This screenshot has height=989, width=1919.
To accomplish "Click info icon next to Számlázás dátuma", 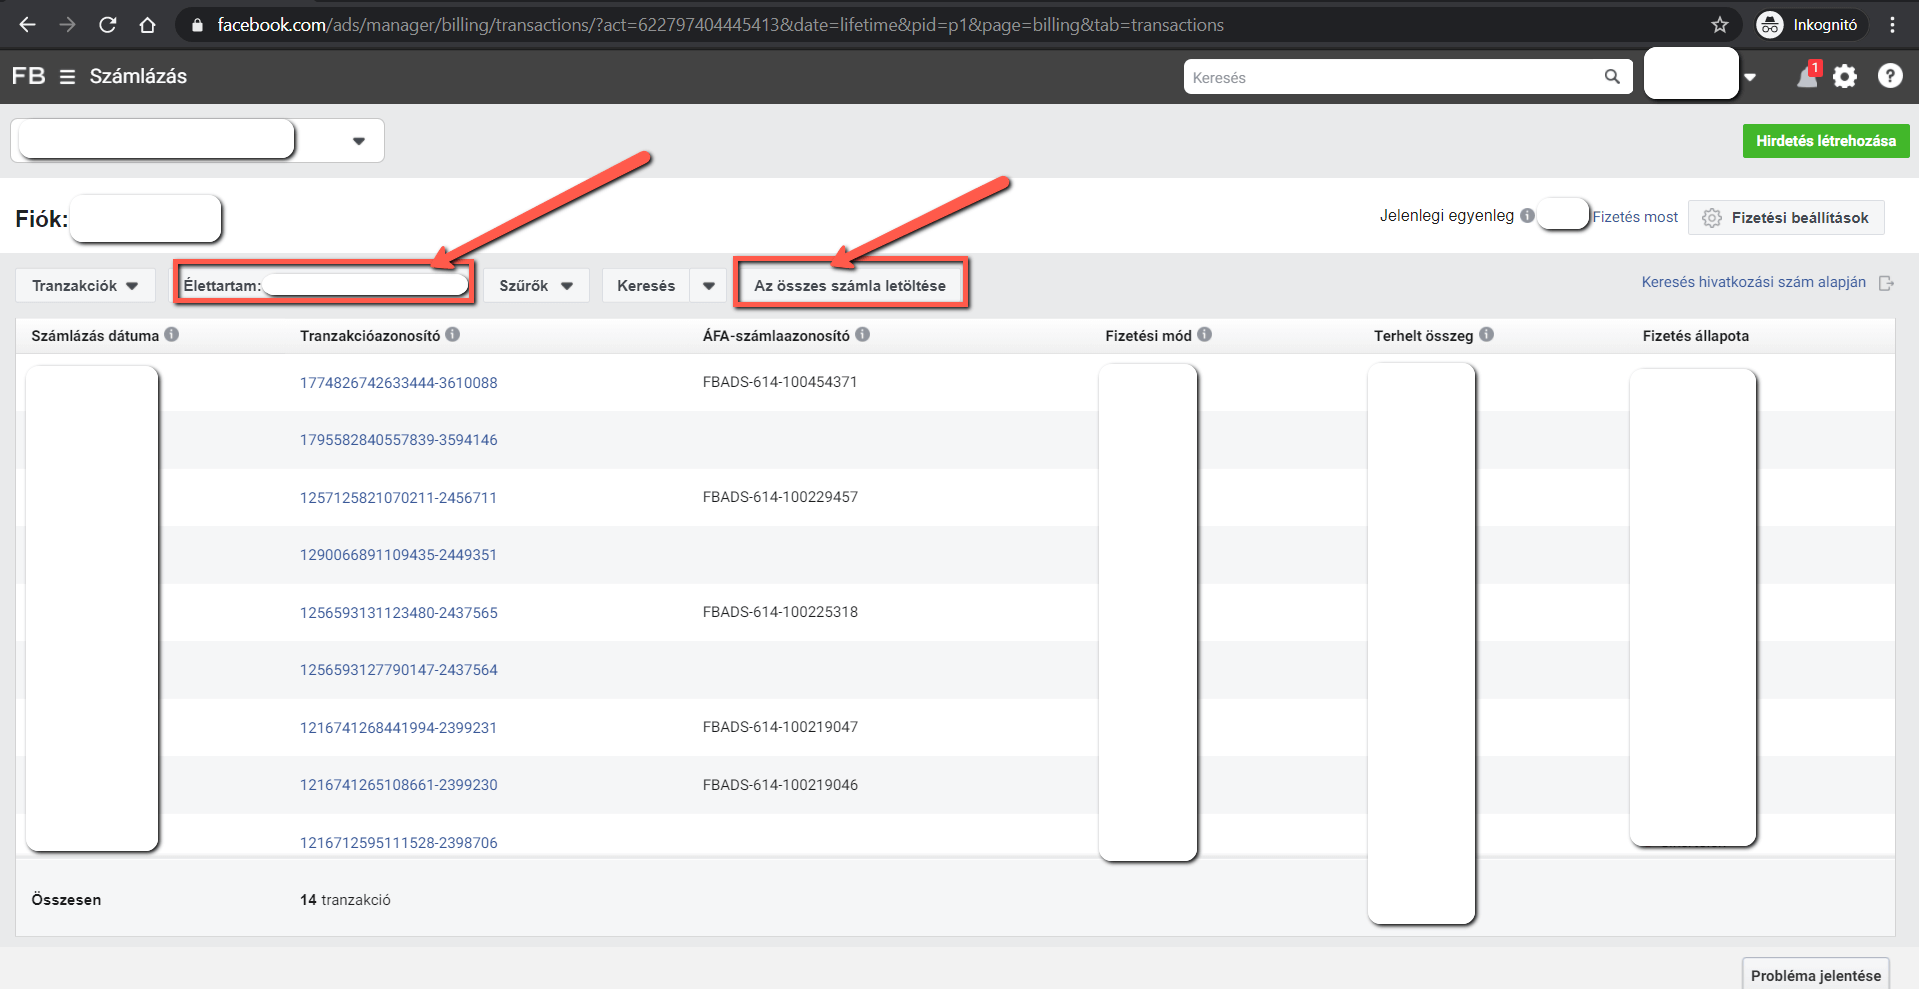I will pos(172,334).
